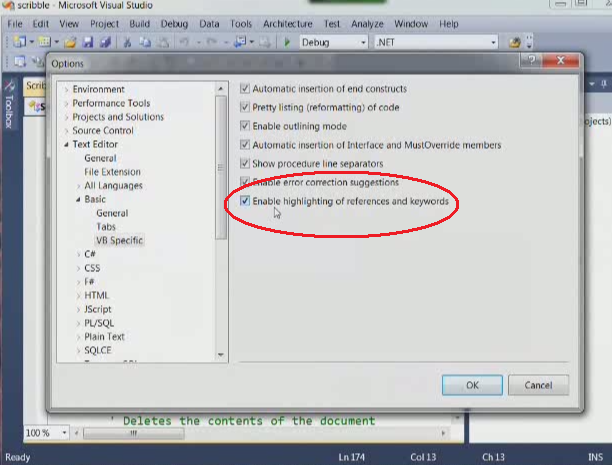
Task: Open the Architecture menu
Action: coord(288,24)
